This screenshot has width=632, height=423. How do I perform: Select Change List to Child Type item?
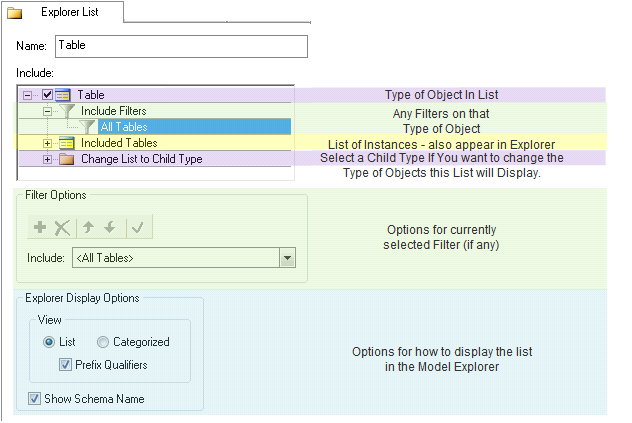coord(141,159)
